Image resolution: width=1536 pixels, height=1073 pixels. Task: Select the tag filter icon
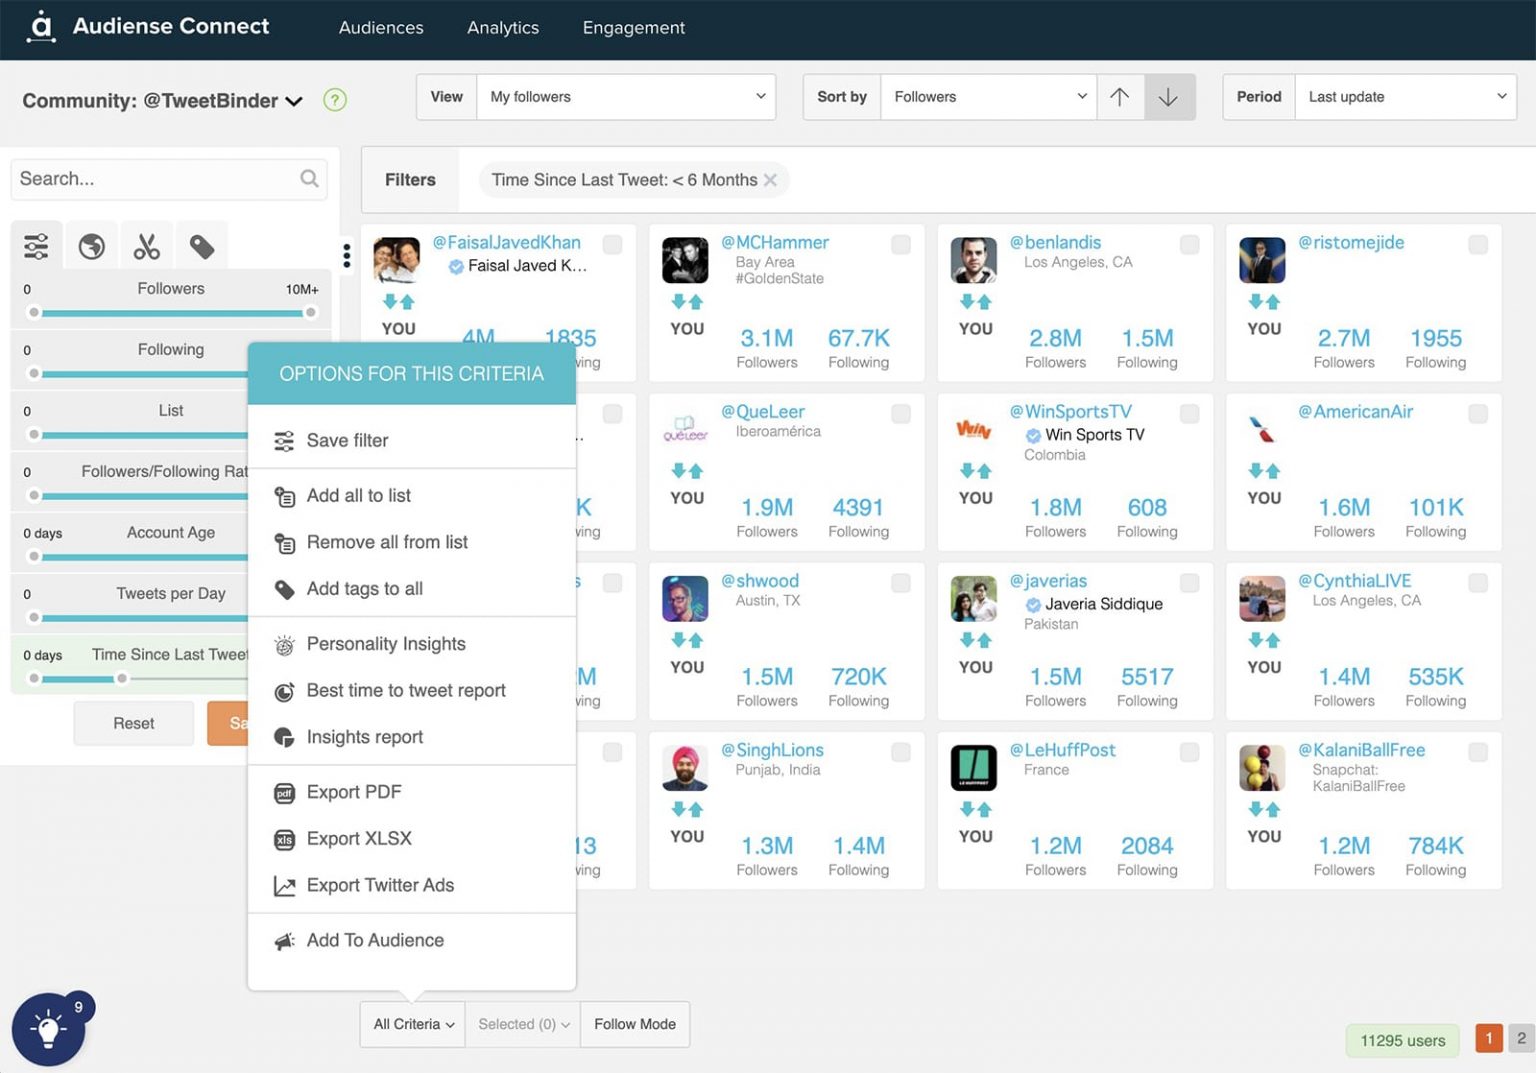pyautogui.click(x=202, y=246)
